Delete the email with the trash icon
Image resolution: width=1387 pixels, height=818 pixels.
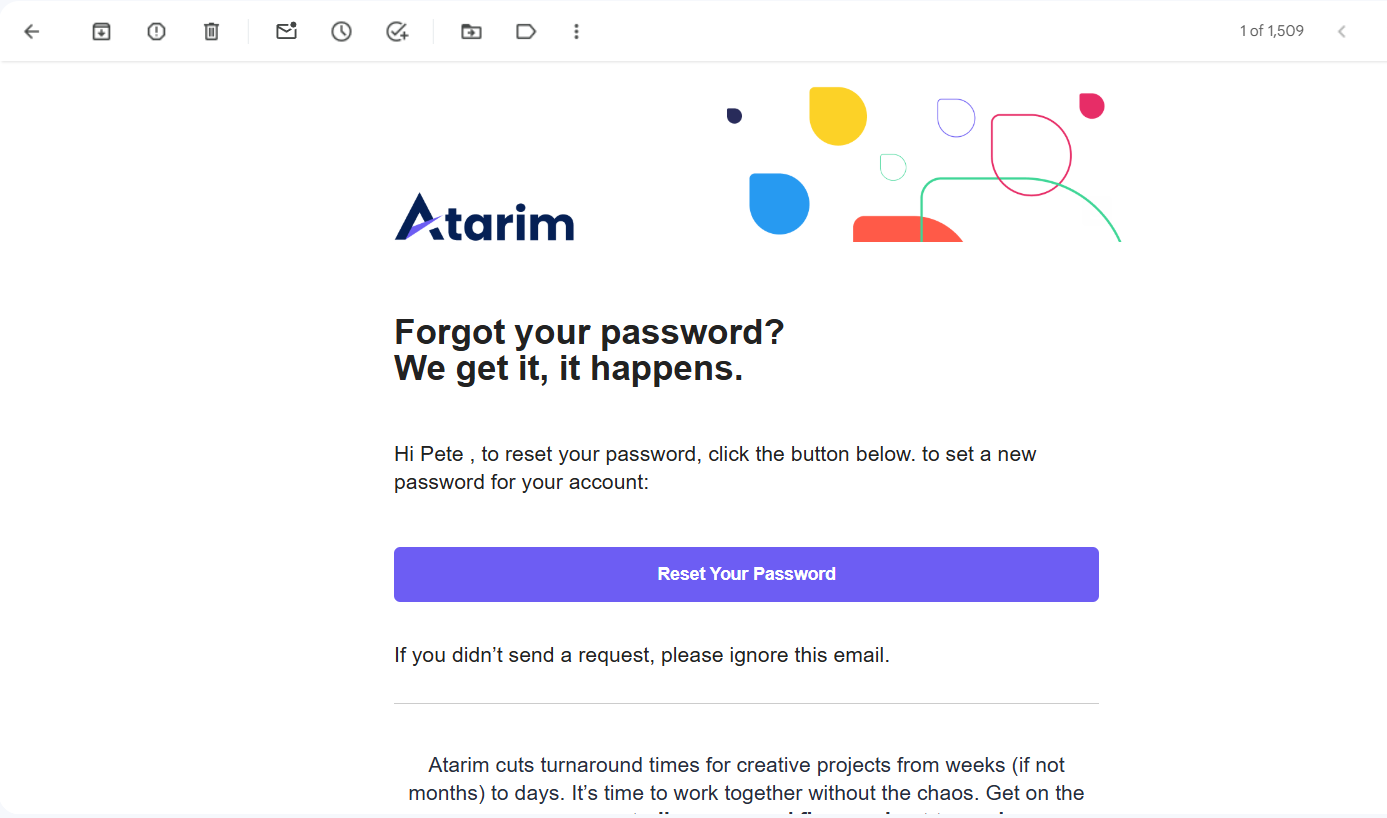pos(211,32)
